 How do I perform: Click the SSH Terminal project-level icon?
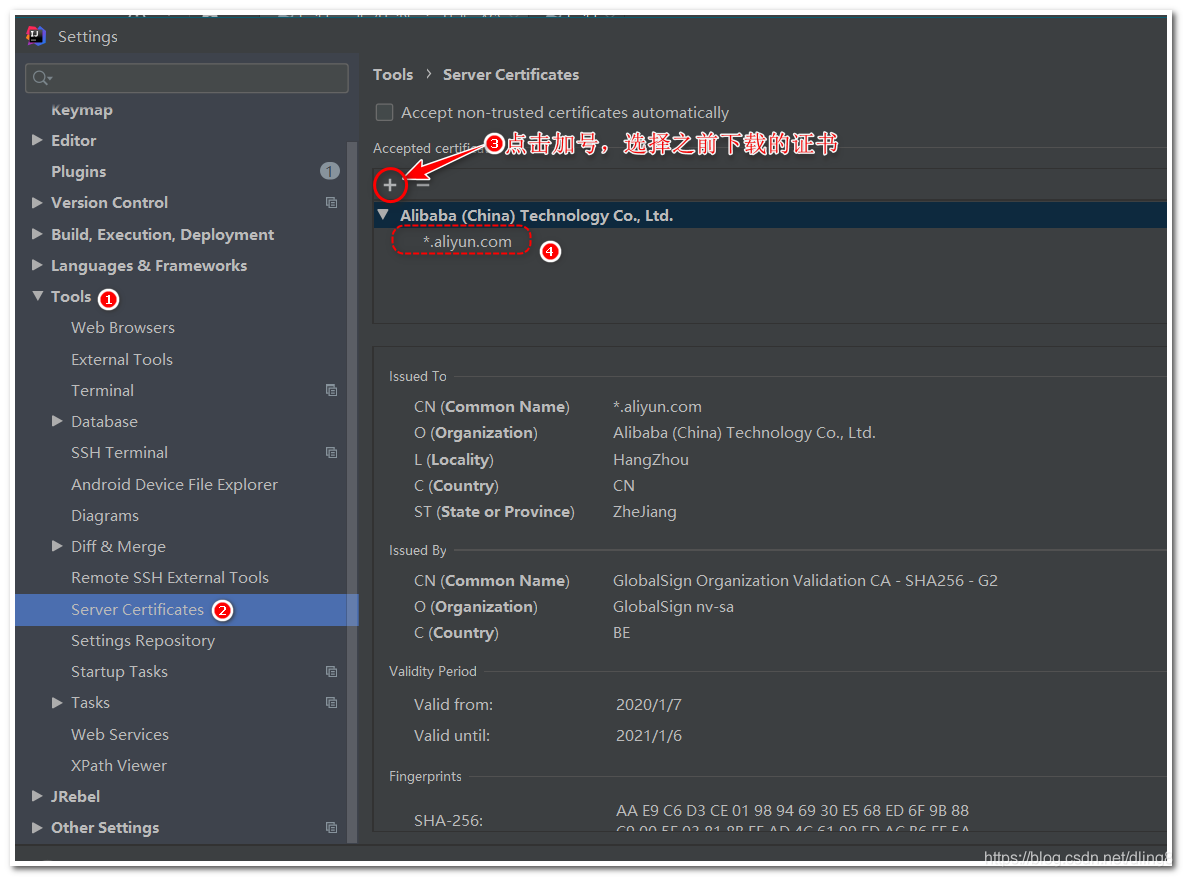click(x=331, y=452)
